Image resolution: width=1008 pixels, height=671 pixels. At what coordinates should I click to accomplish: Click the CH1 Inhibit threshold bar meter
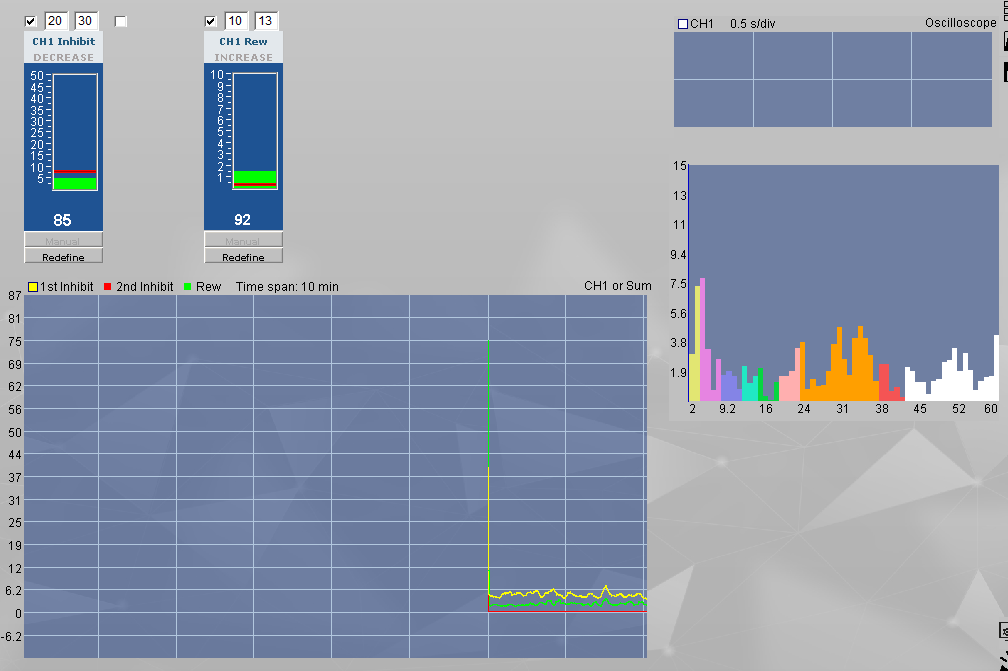tap(75, 132)
